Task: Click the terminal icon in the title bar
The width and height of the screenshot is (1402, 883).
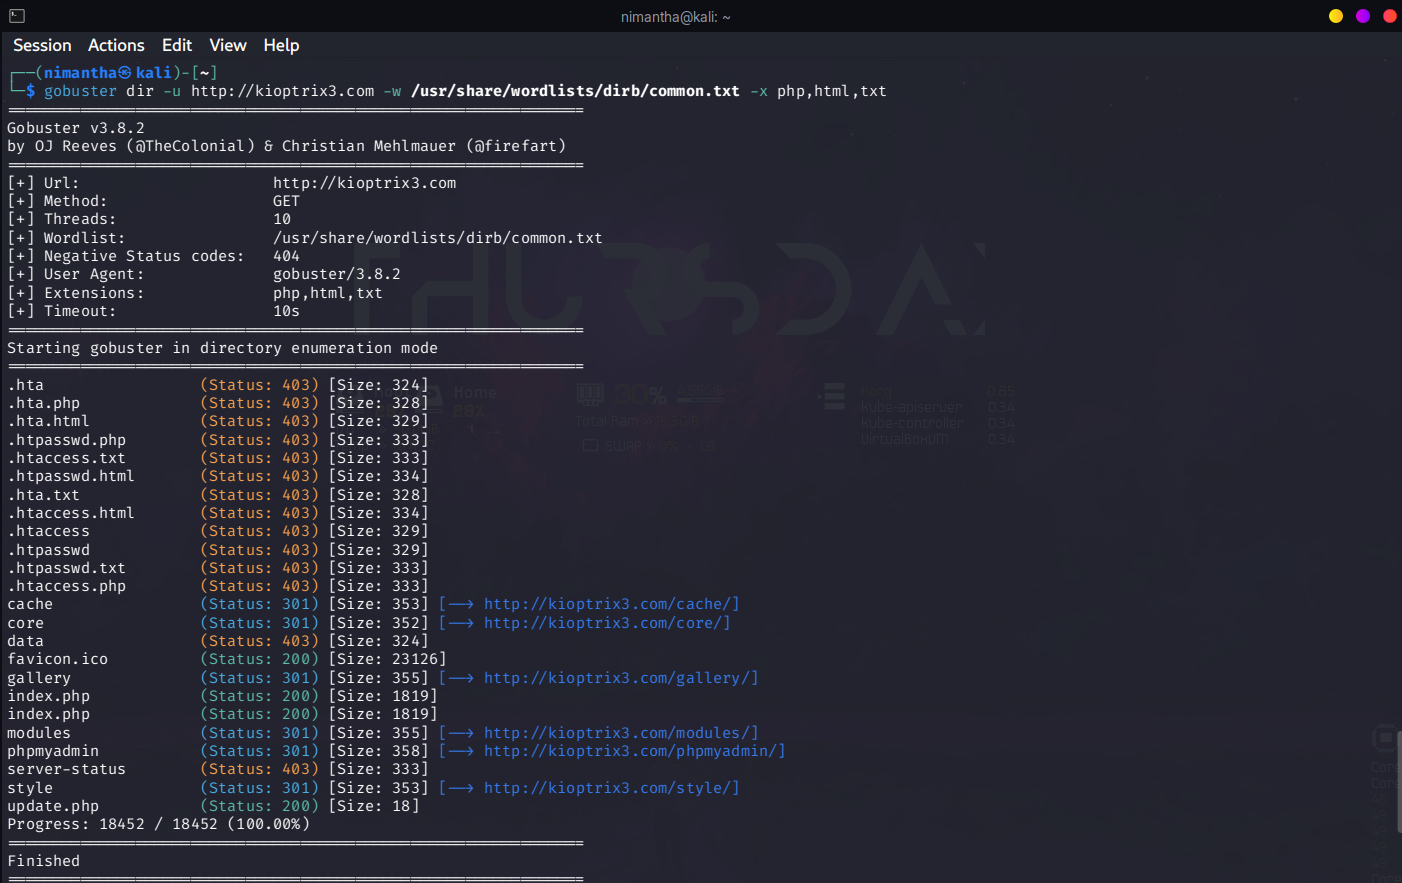Action: [17, 16]
